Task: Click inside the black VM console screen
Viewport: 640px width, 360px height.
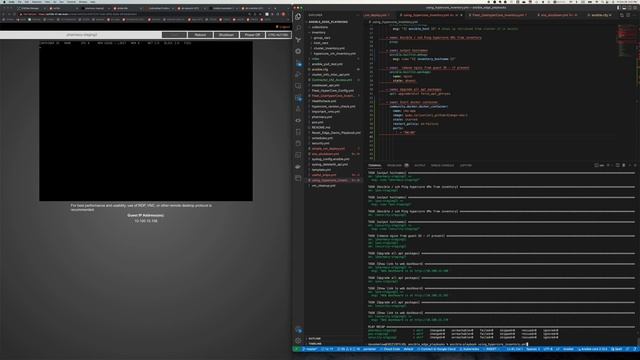Action: point(146,122)
